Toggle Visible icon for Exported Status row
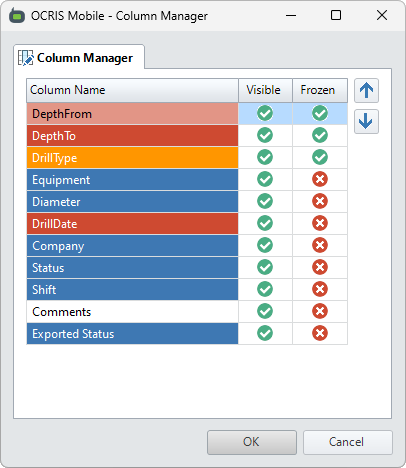Screen dimensions: 406x468 tap(265, 333)
